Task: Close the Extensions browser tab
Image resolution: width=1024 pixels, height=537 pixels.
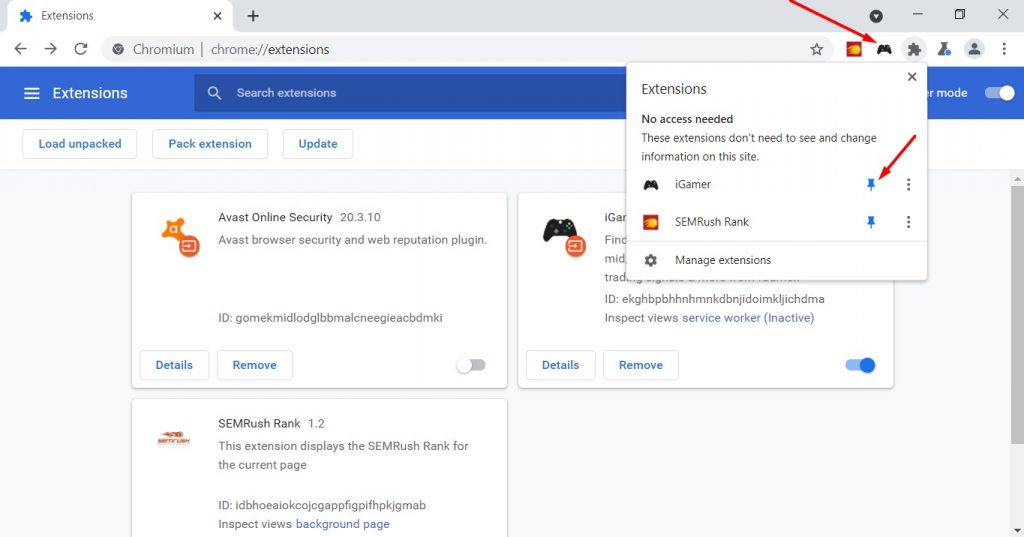Action: click(217, 16)
